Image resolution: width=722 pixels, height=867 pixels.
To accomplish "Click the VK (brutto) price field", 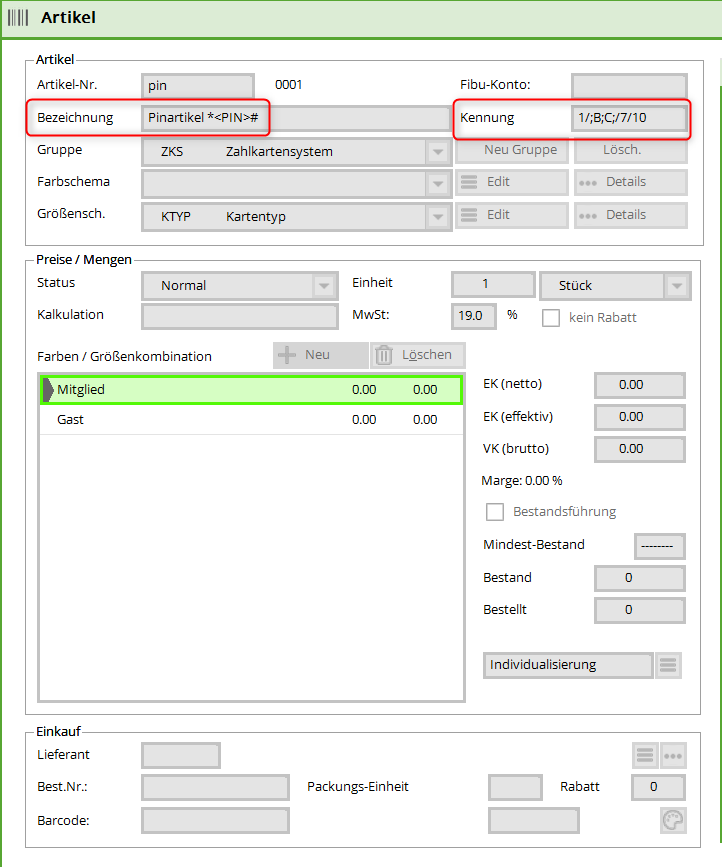I will (640, 449).
